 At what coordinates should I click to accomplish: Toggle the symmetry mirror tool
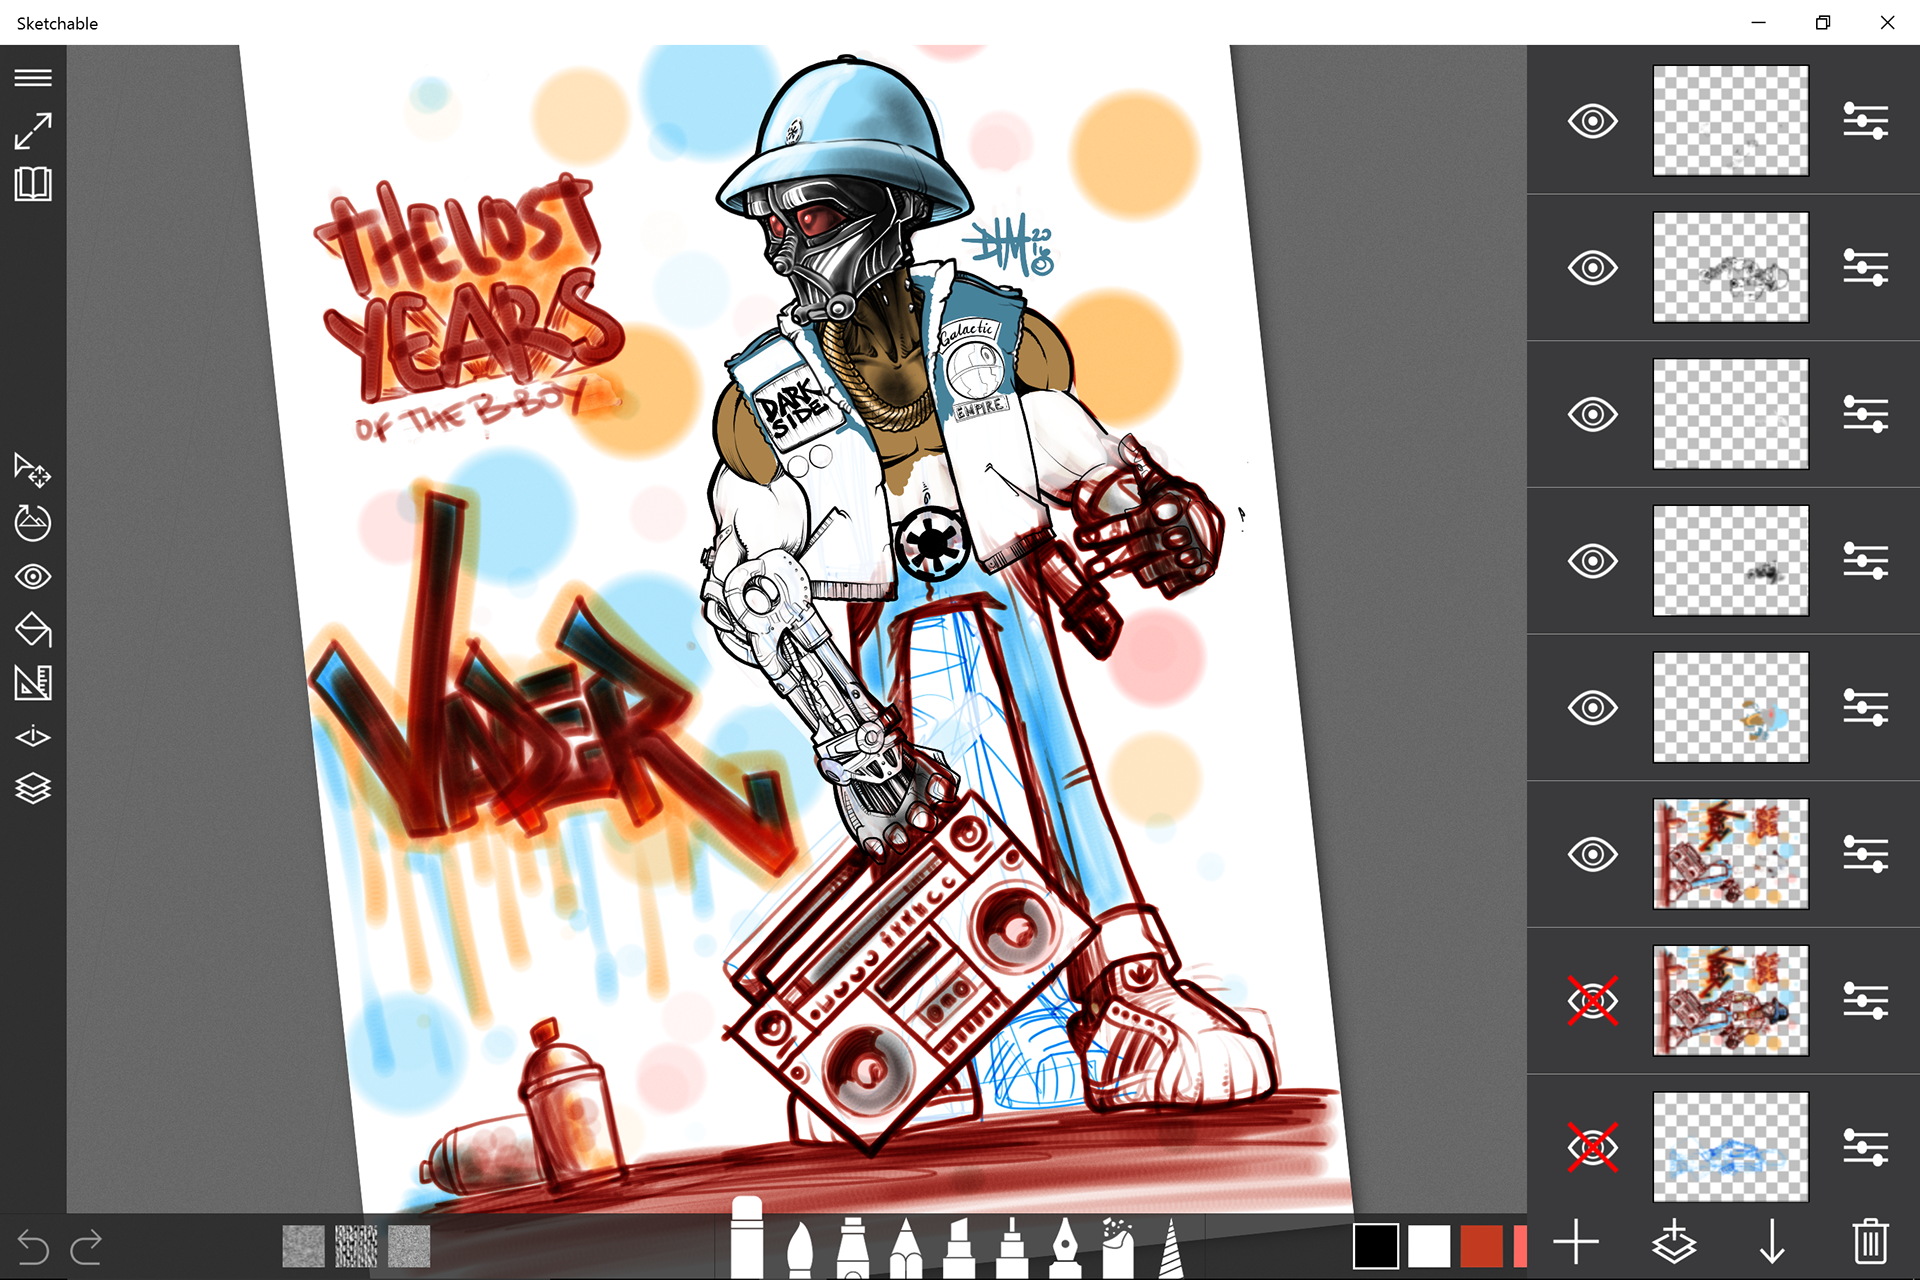[33, 737]
